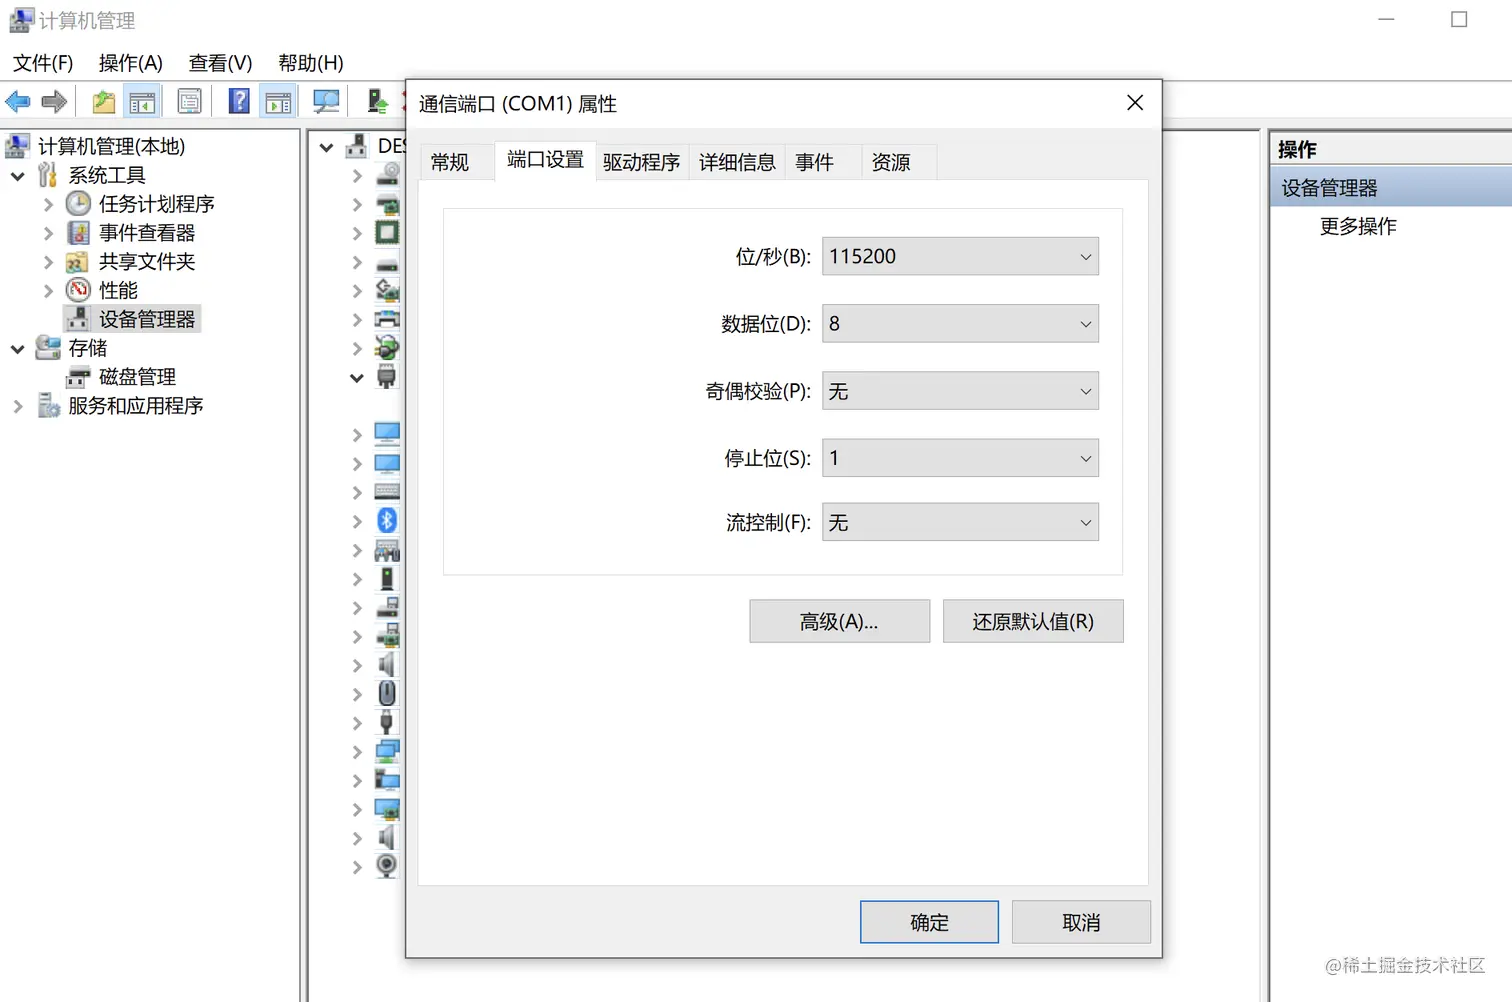Select the game controller HID device icon
Viewport: 1512px width, 1002px height.
pos(387,550)
